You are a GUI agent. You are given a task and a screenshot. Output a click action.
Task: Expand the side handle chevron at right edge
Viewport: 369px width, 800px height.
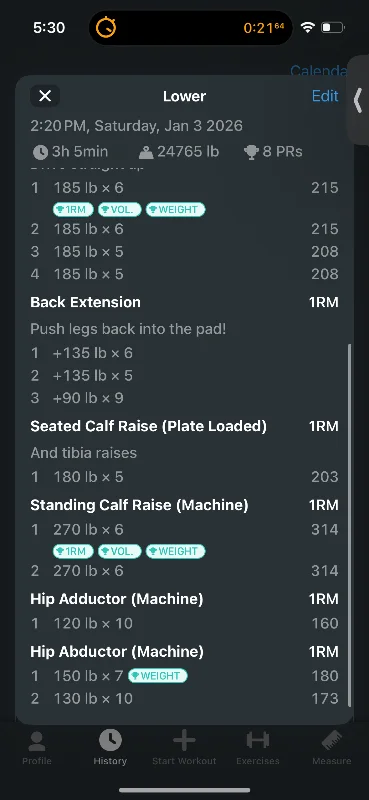coord(358,100)
